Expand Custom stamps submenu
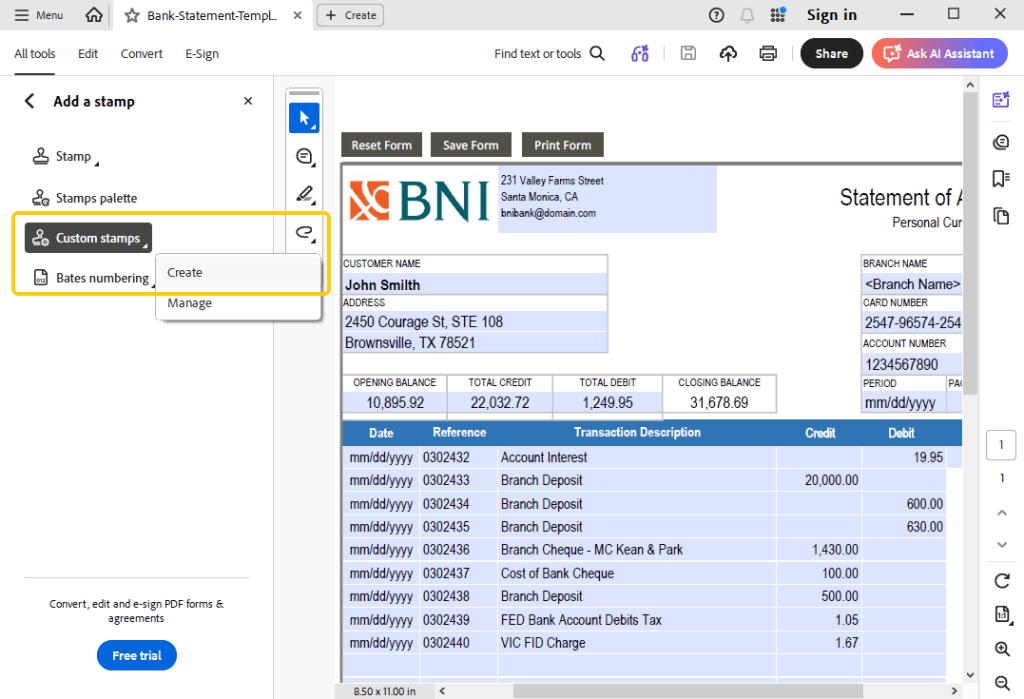 tap(88, 238)
